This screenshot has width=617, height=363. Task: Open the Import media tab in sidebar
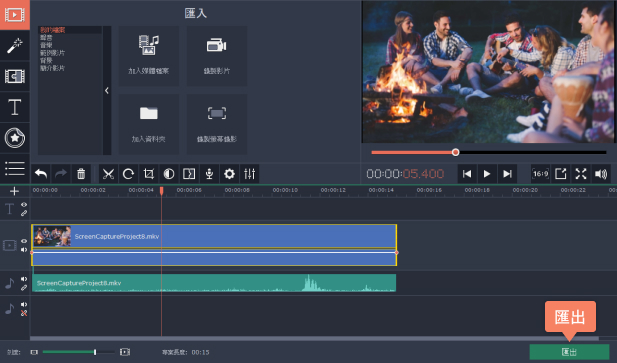(15, 15)
